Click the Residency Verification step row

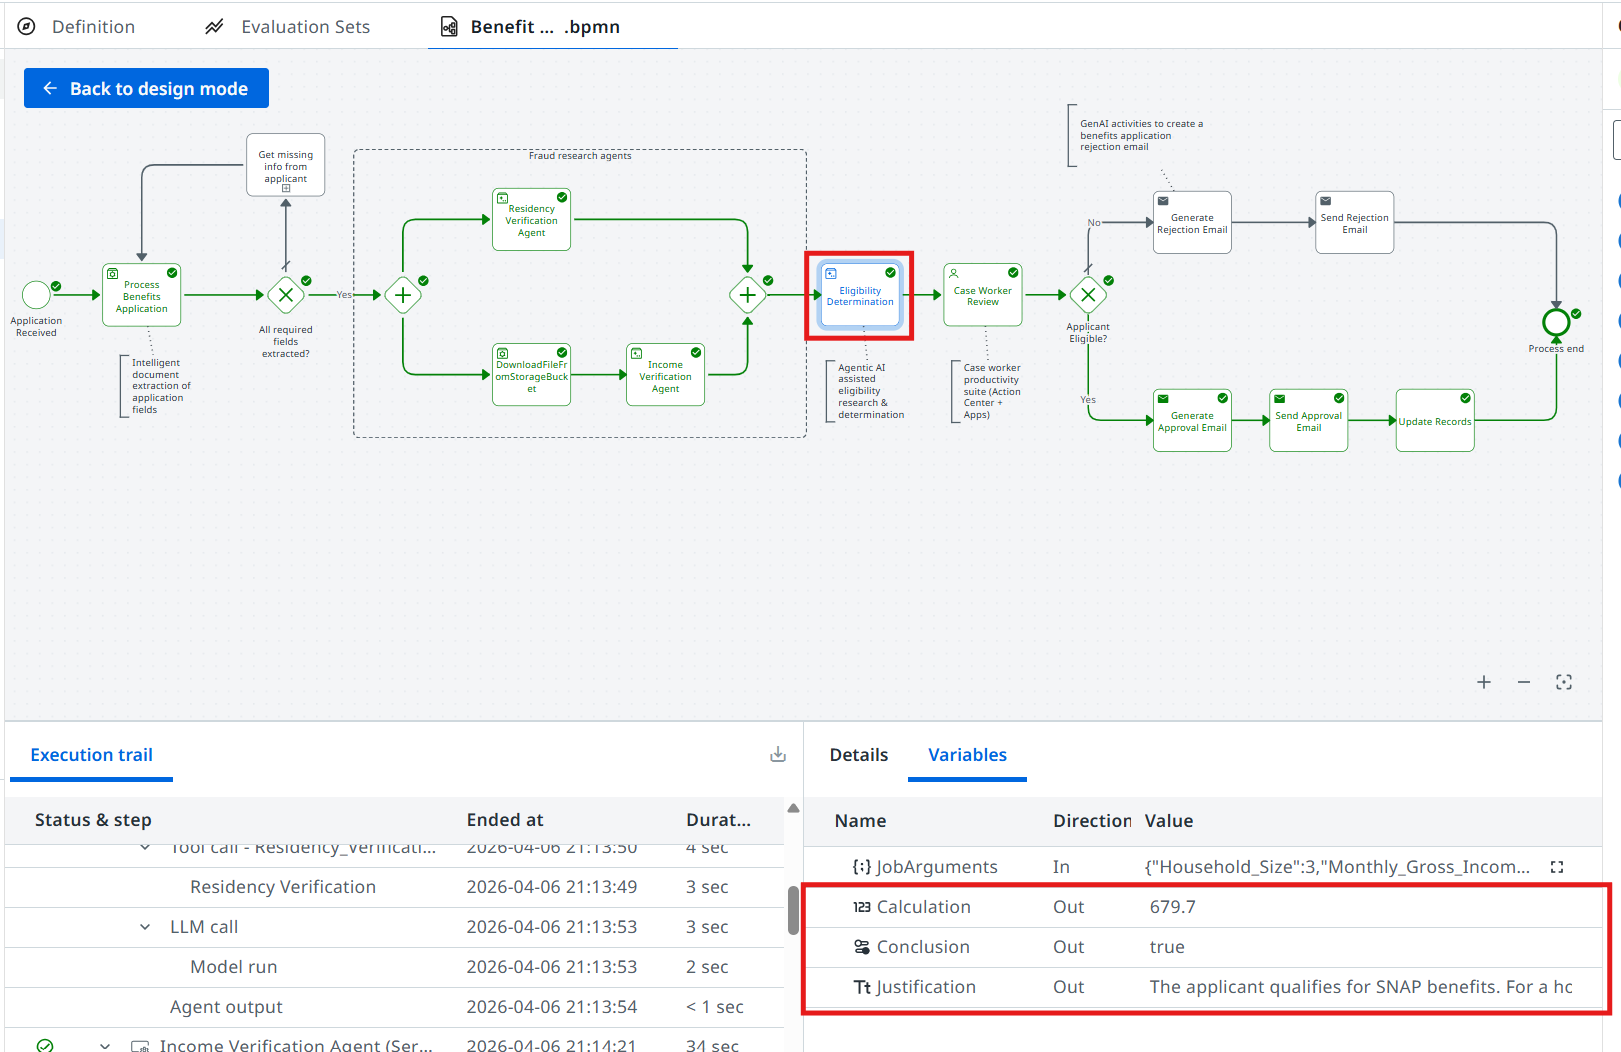[394, 887]
